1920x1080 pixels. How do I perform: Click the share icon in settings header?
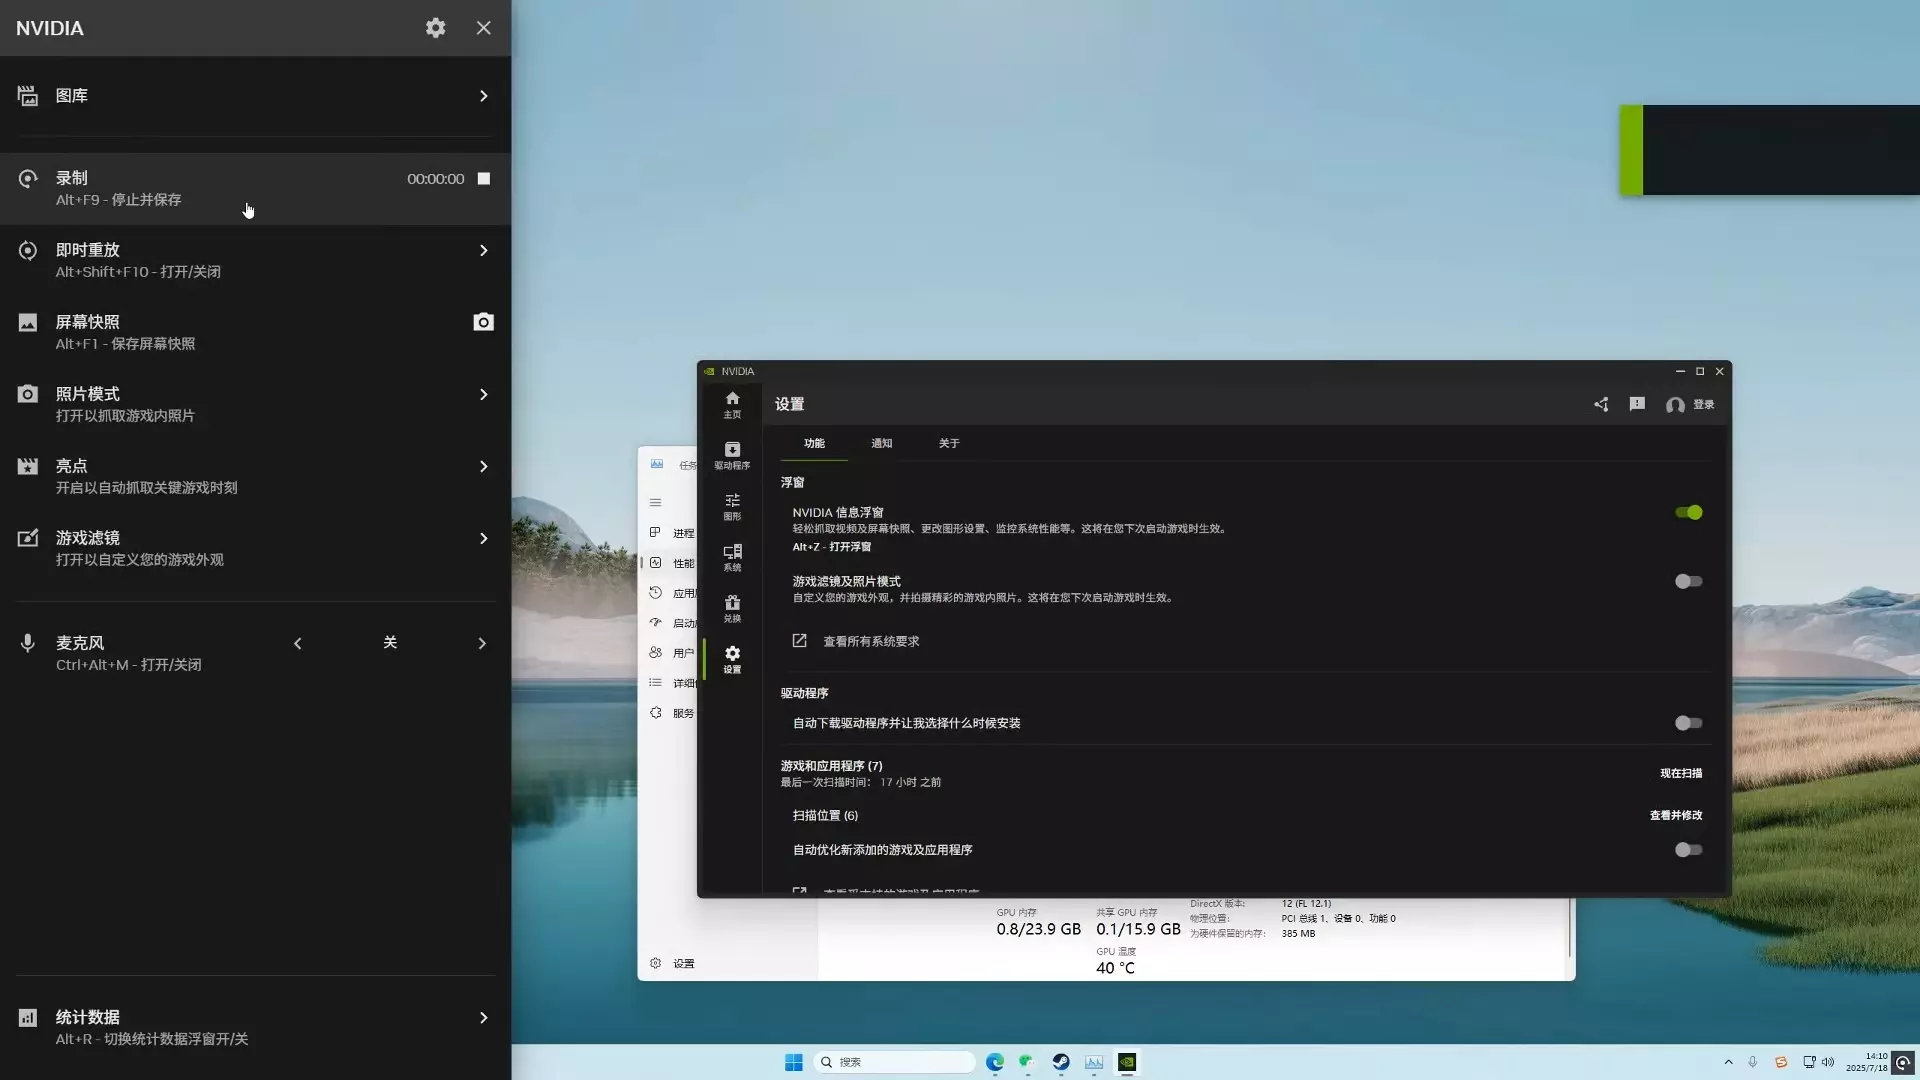click(x=1601, y=404)
